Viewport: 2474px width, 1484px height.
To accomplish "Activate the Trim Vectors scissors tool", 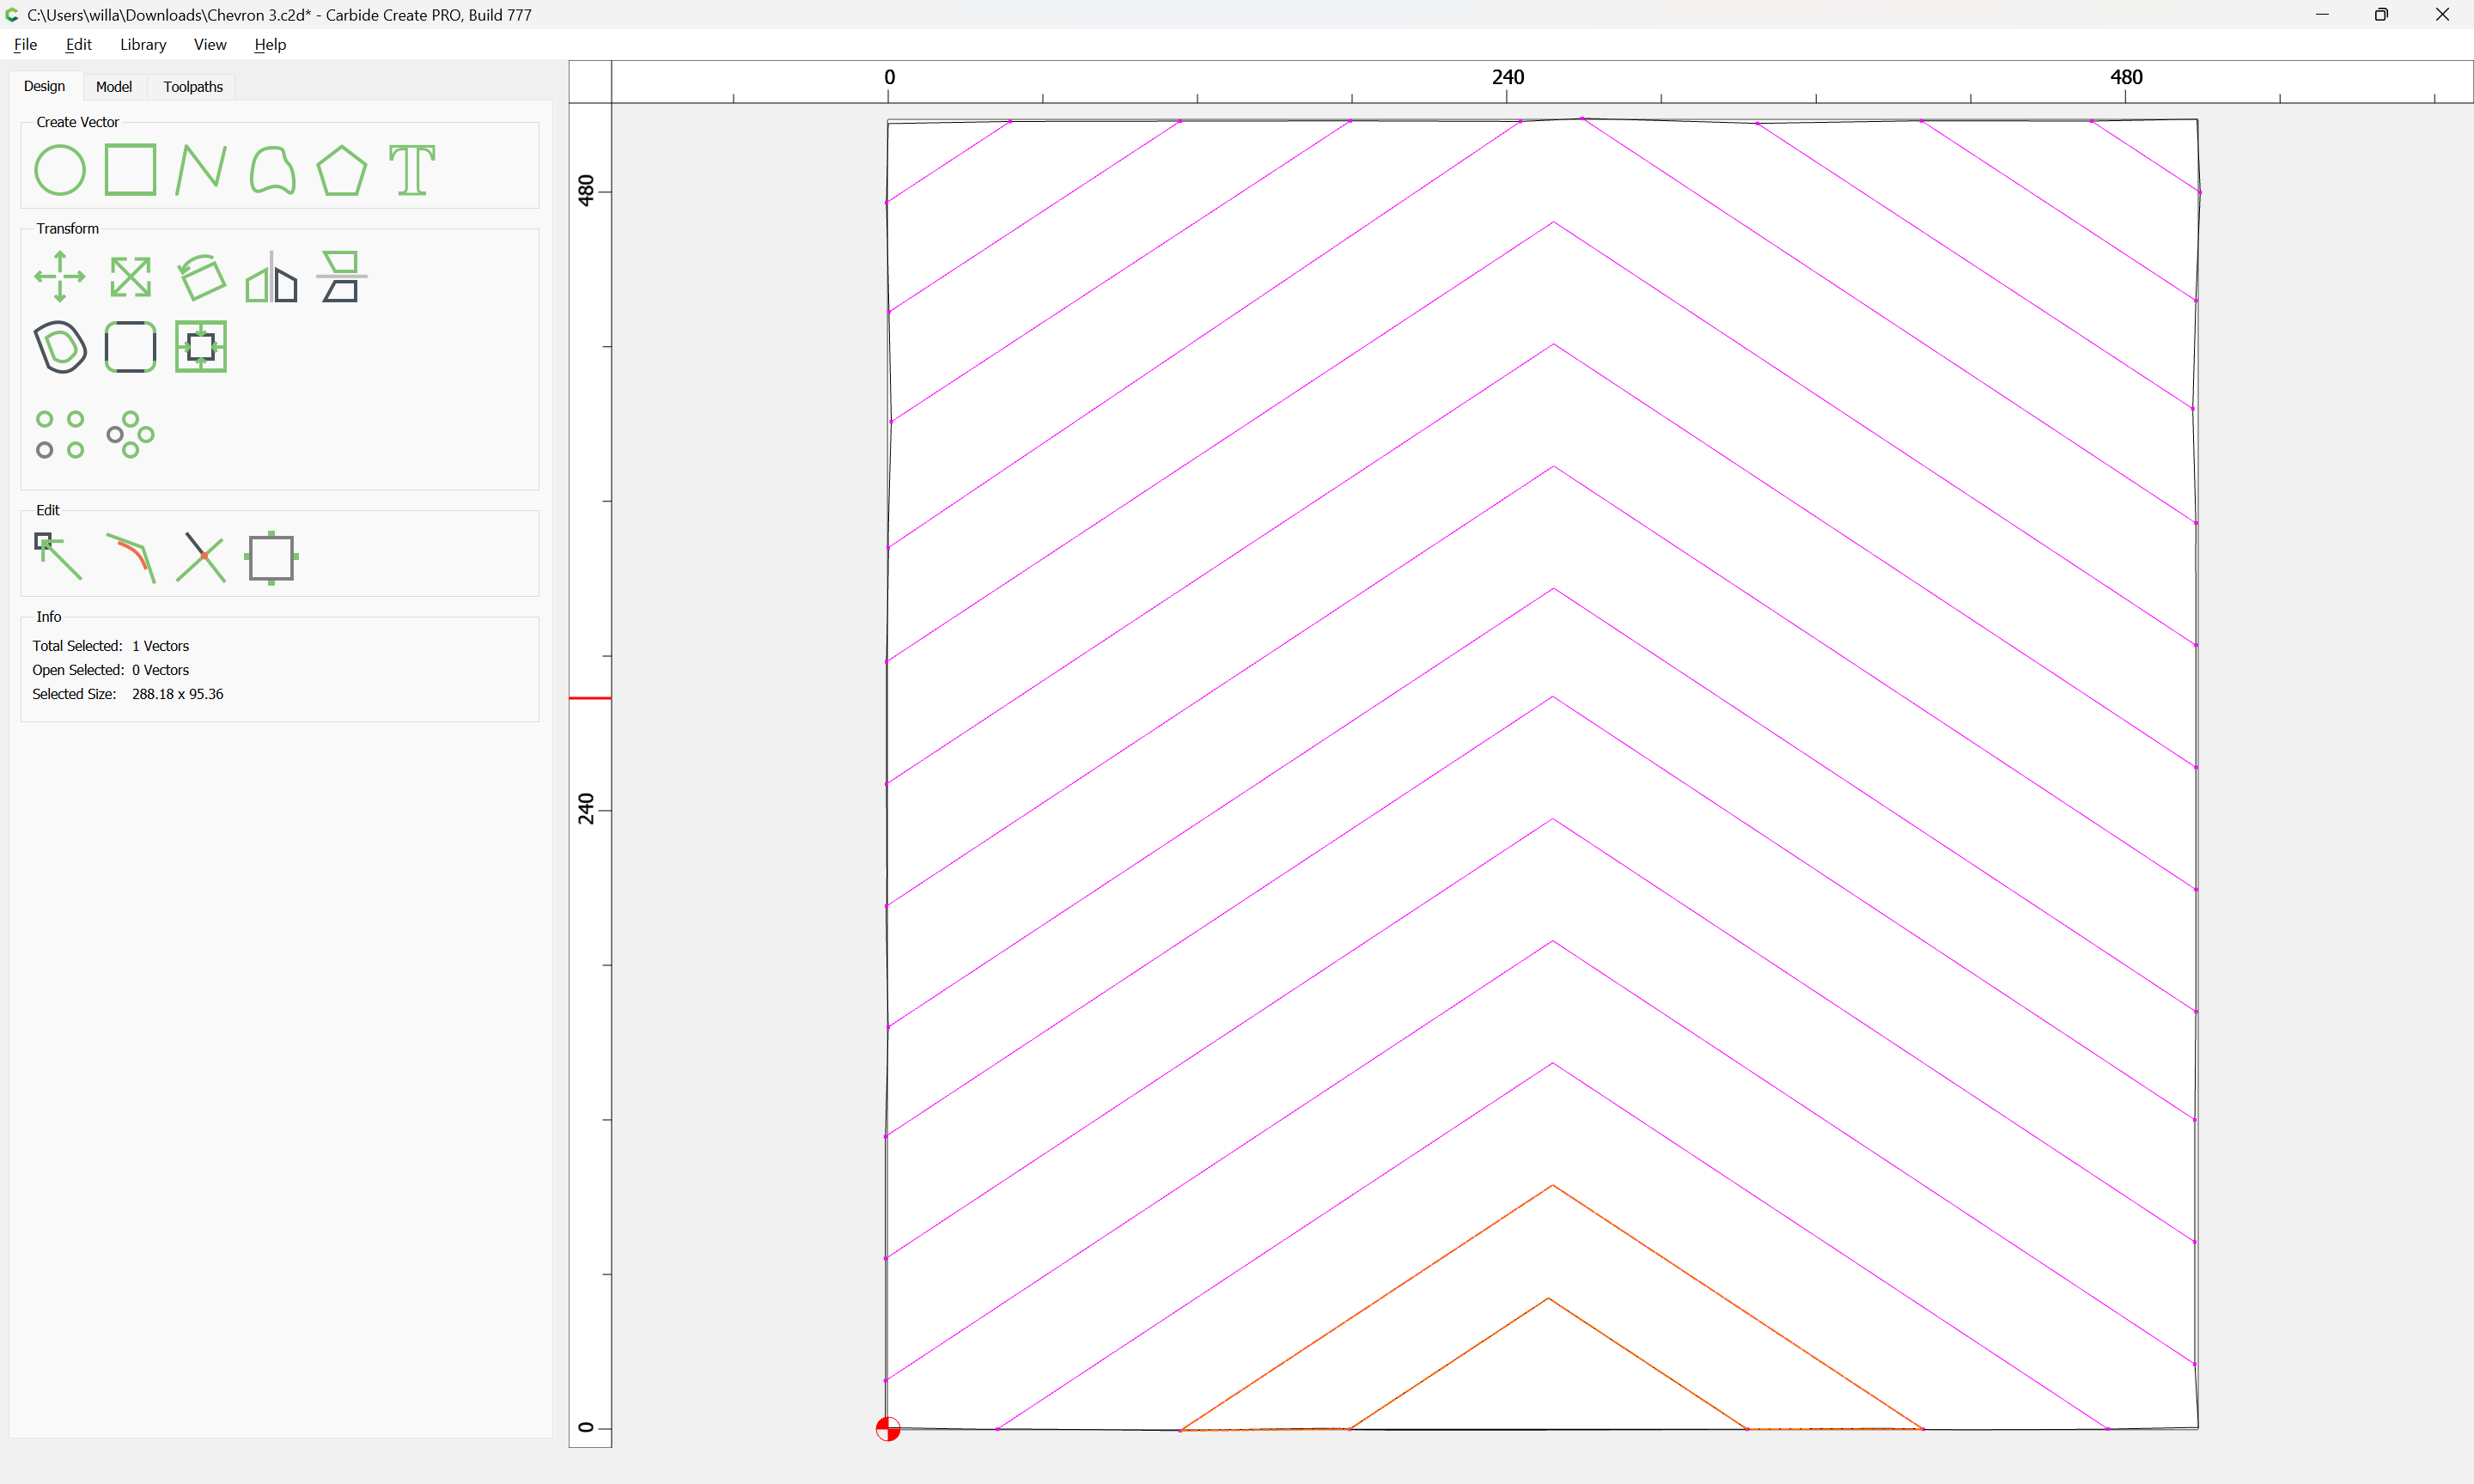I will point(201,557).
